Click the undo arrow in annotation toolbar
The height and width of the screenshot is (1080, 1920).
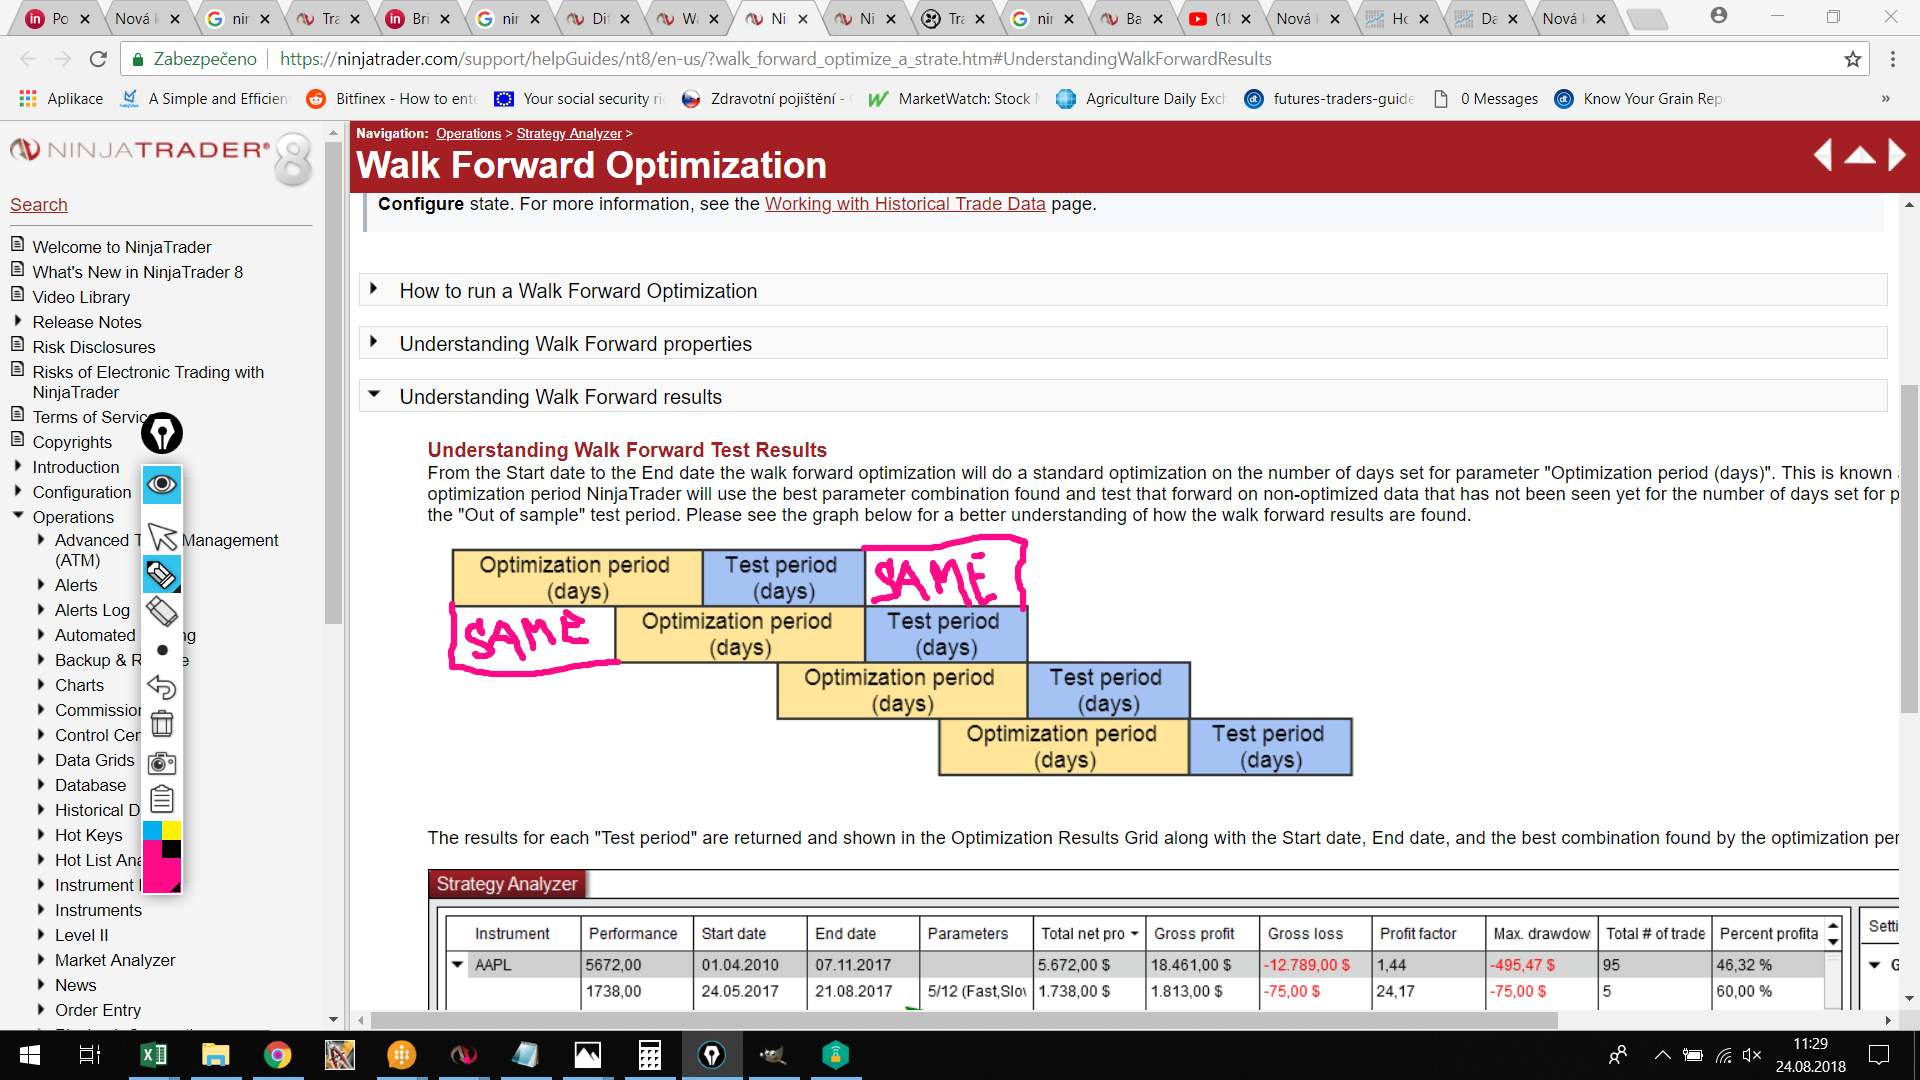click(162, 687)
